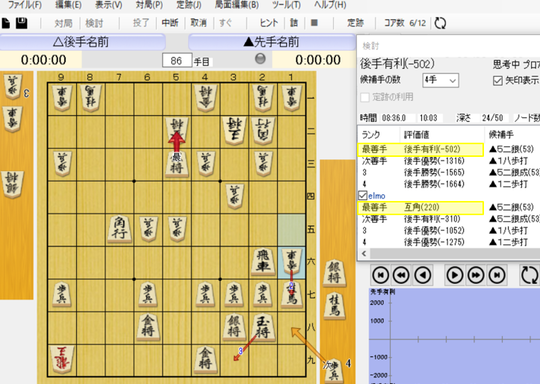Select the pawn in sente's hand
This screenshot has height=384, width=540.
pos(333,371)
